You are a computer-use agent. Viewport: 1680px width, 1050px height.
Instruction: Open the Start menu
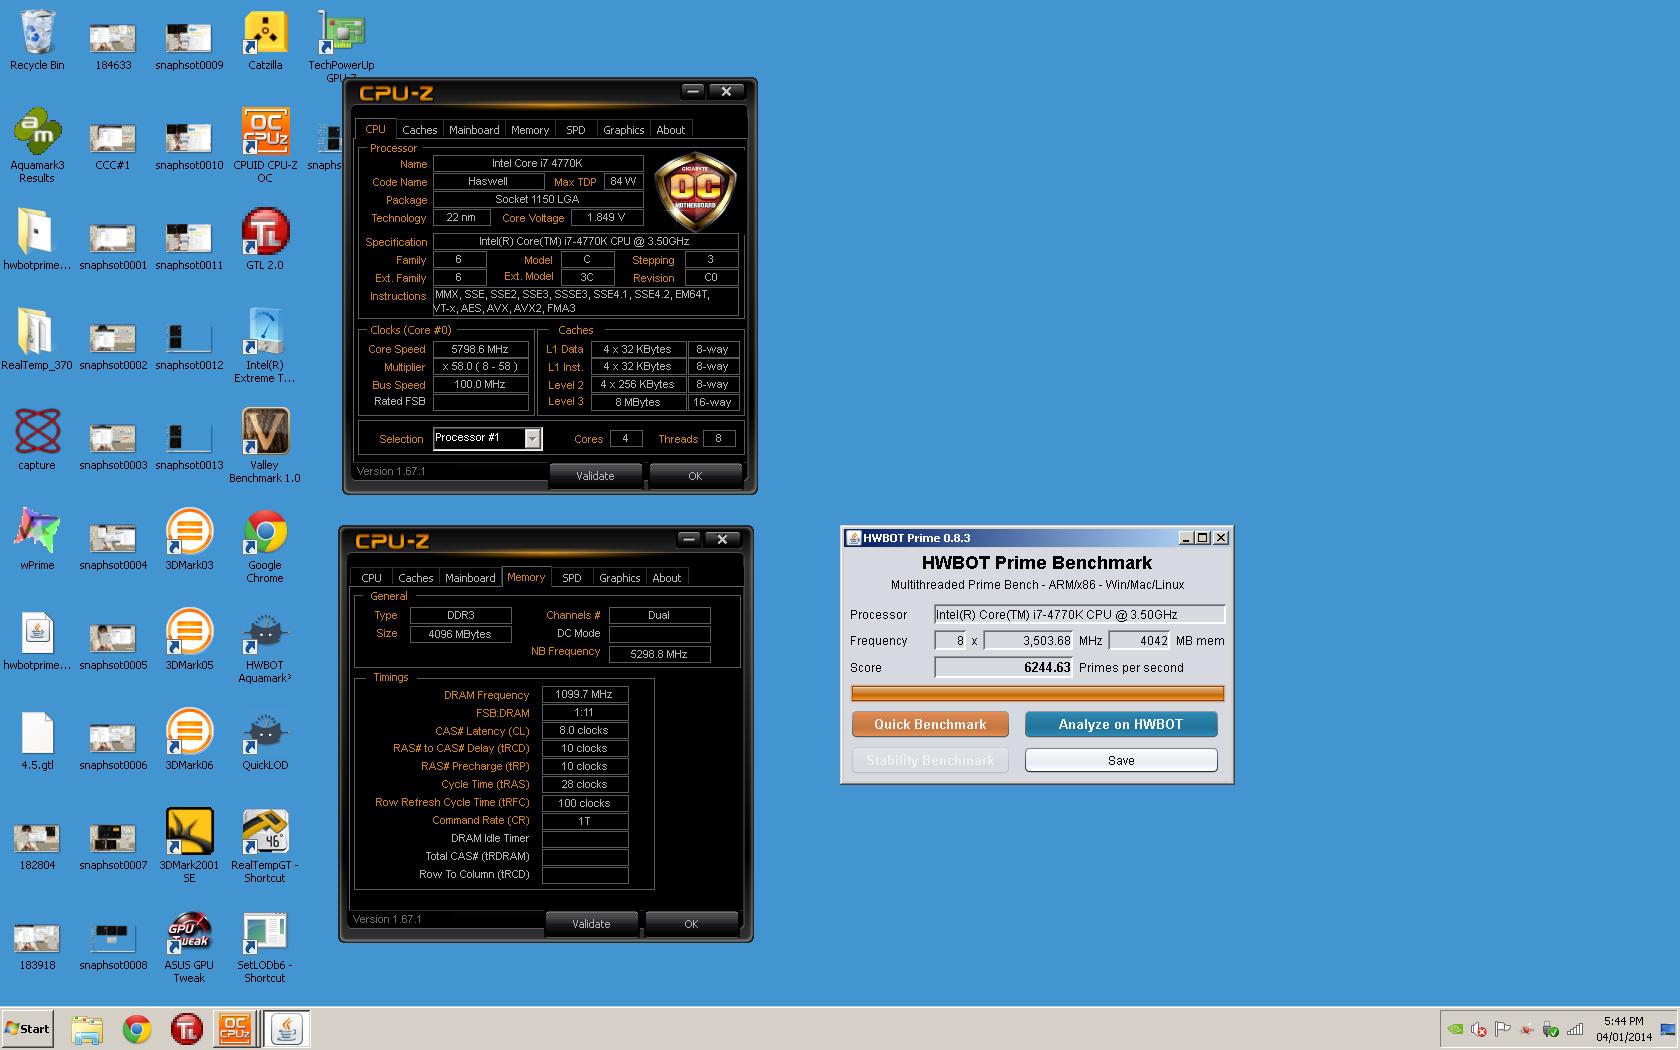27,1029
